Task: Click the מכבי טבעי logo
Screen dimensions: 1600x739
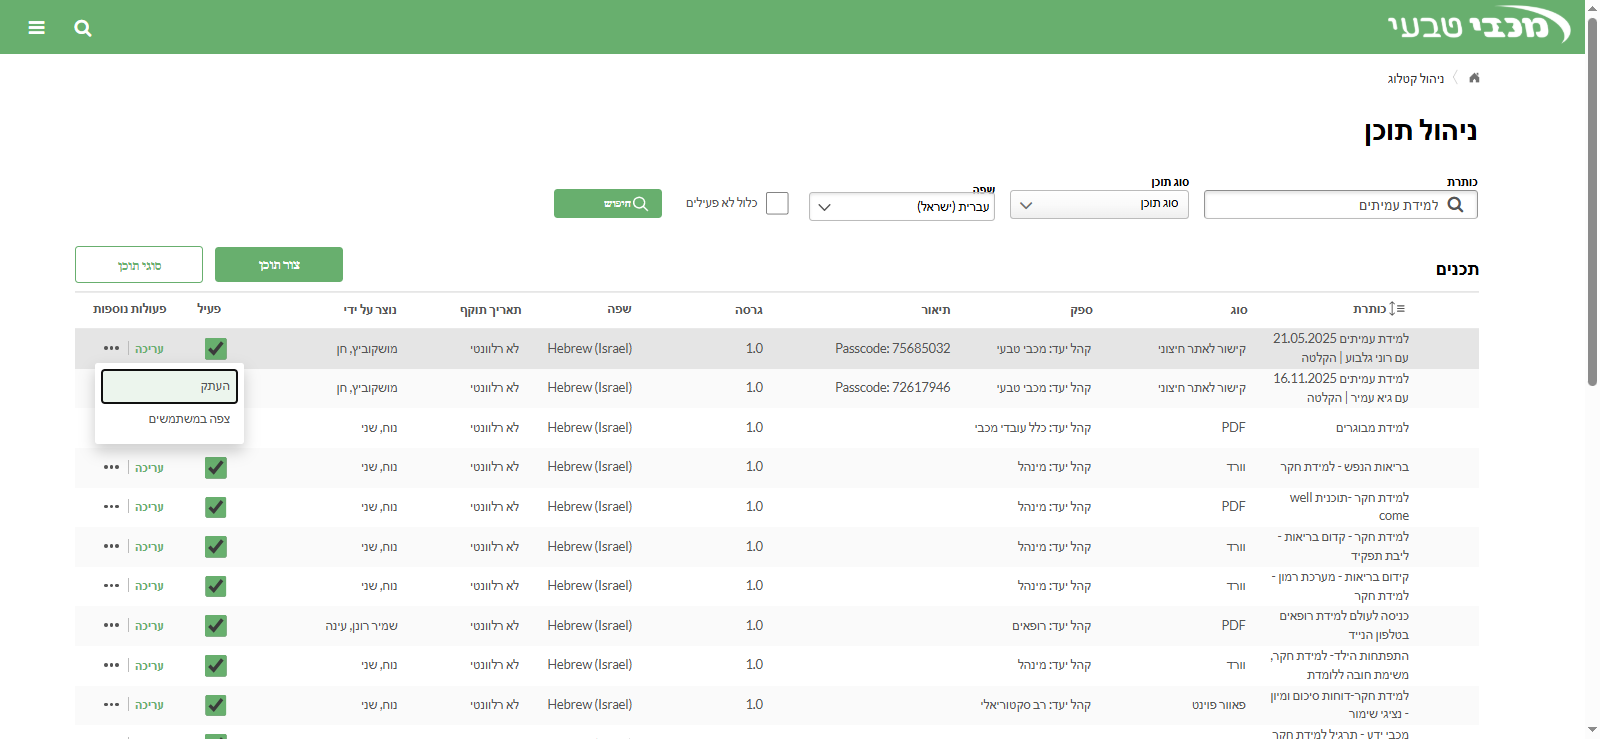Action: pos(1479,26)
